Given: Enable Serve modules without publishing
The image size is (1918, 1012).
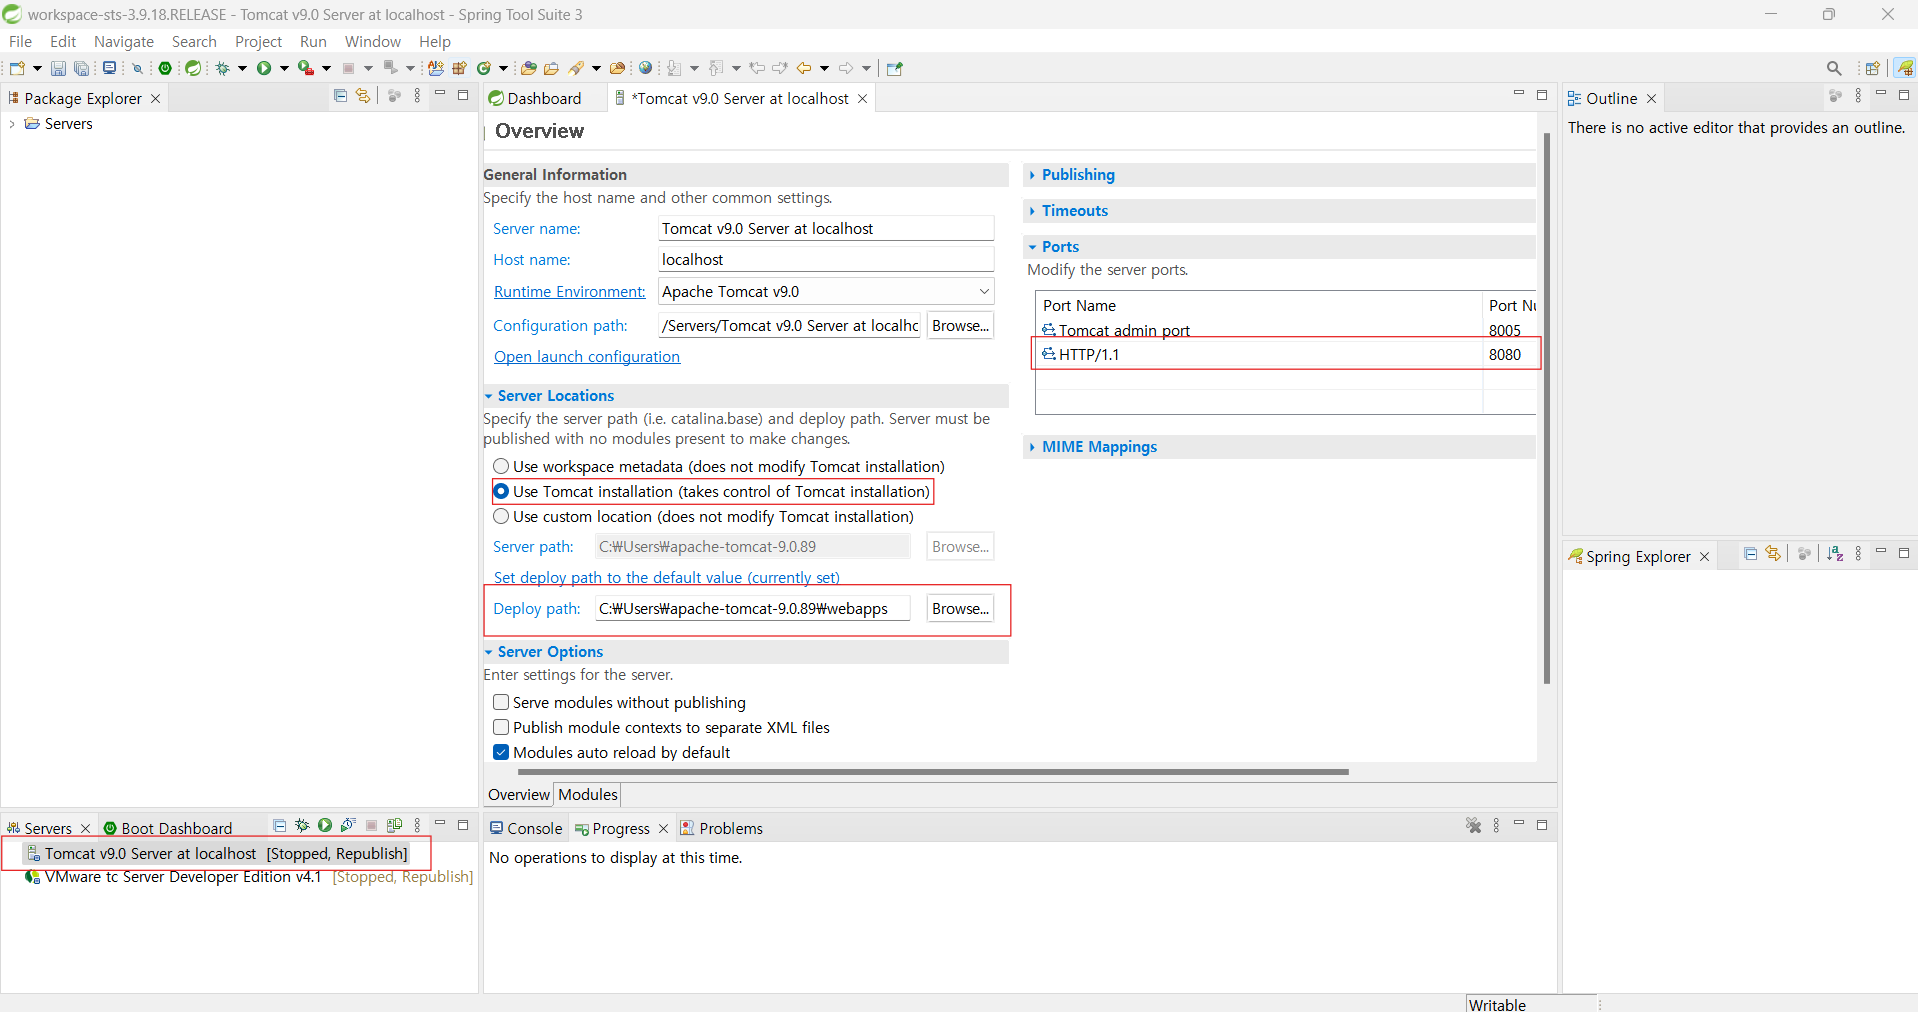Looking at the screenshot, I should (x=501, y=703).
